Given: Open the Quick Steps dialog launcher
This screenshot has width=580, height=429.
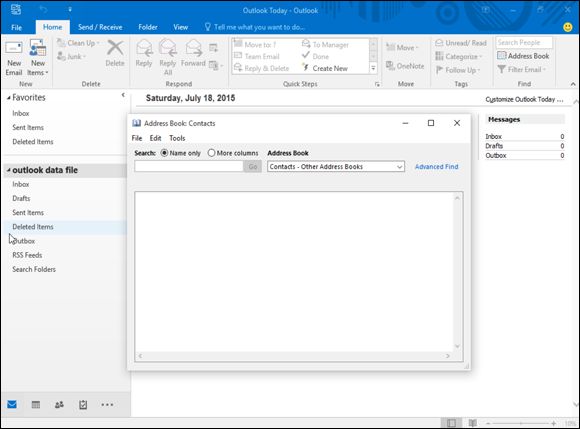Looking at the screenshot, I should 377,84.
